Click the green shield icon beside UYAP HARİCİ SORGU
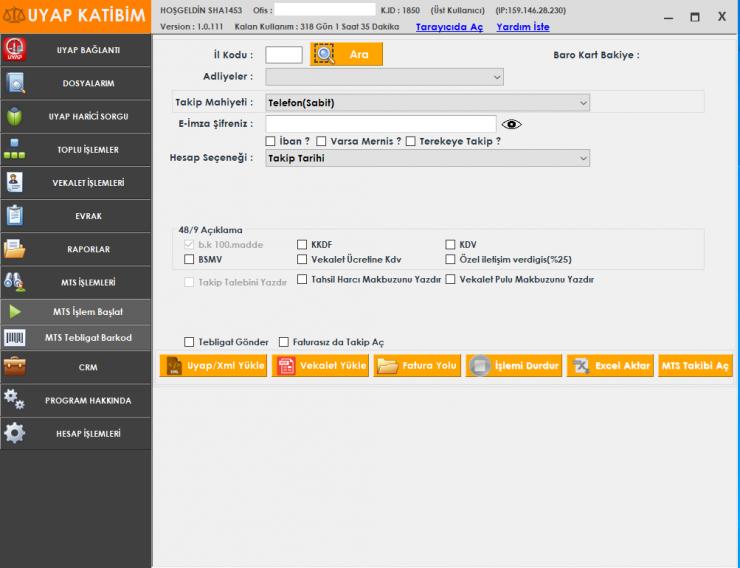This screenshot has height=568, width=740. coord(15,117)
